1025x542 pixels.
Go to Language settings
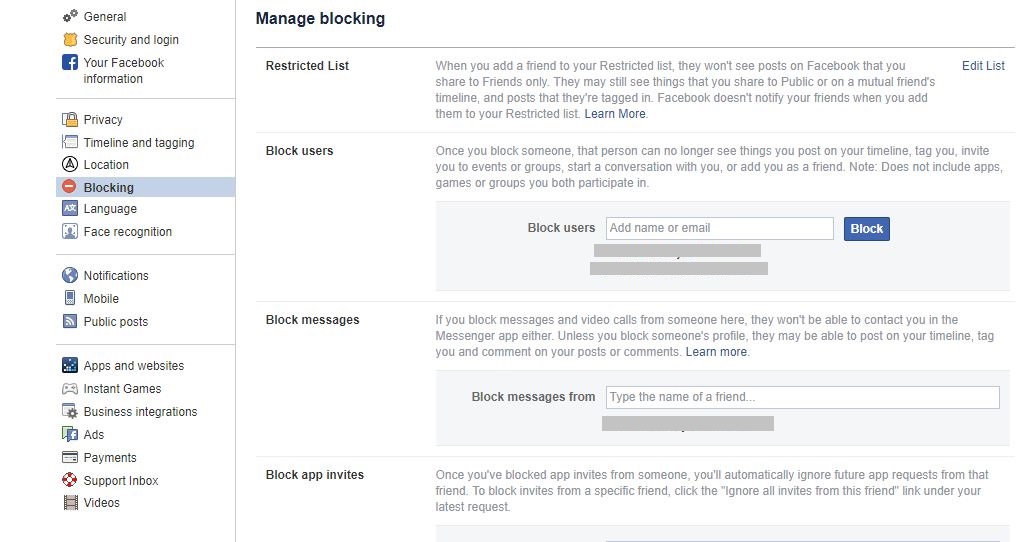110,209
